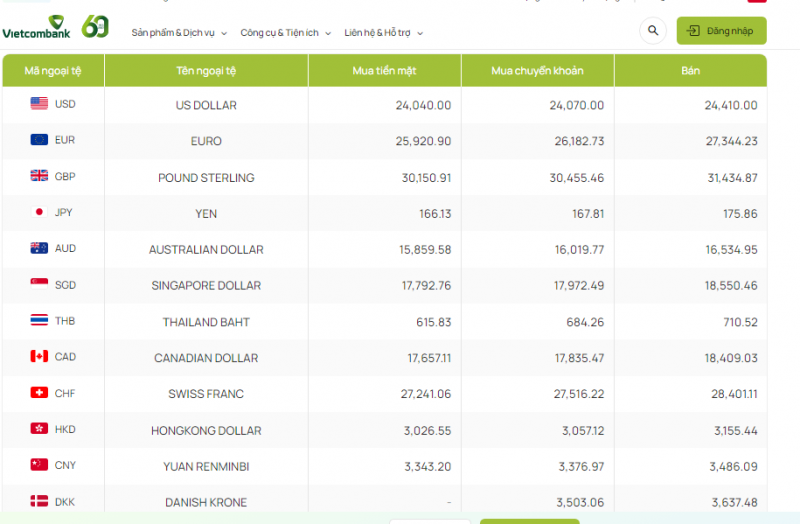Select the DANISH KRONE currency row
The width and height of the screenshot is (800, 524).
pos(206,502)
